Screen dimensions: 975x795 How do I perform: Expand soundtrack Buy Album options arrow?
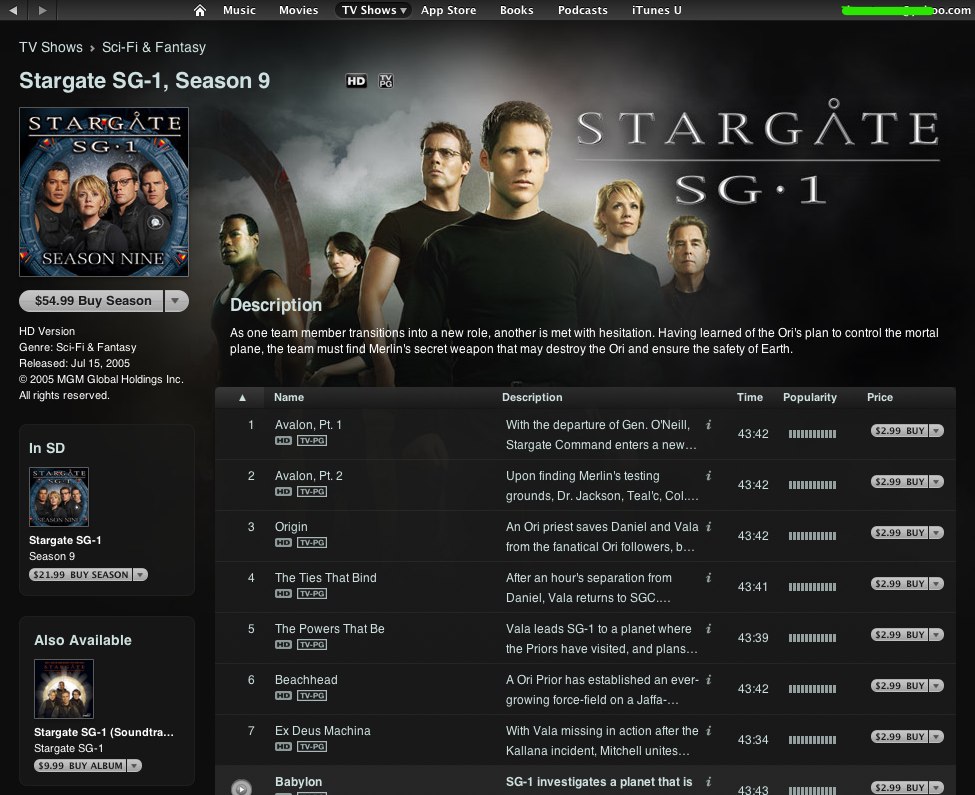coord(134,765)
